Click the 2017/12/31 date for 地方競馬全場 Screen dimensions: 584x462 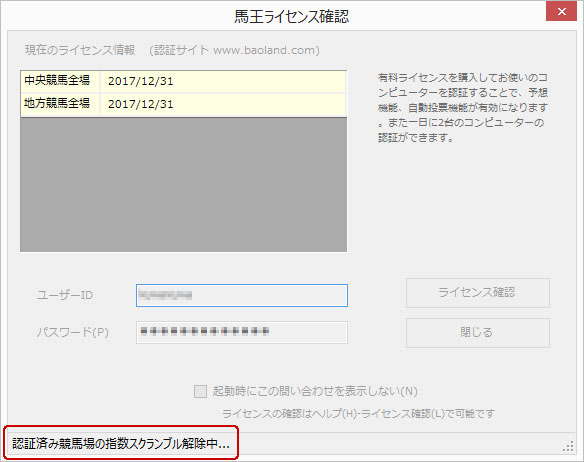click(x=141, y=104)
